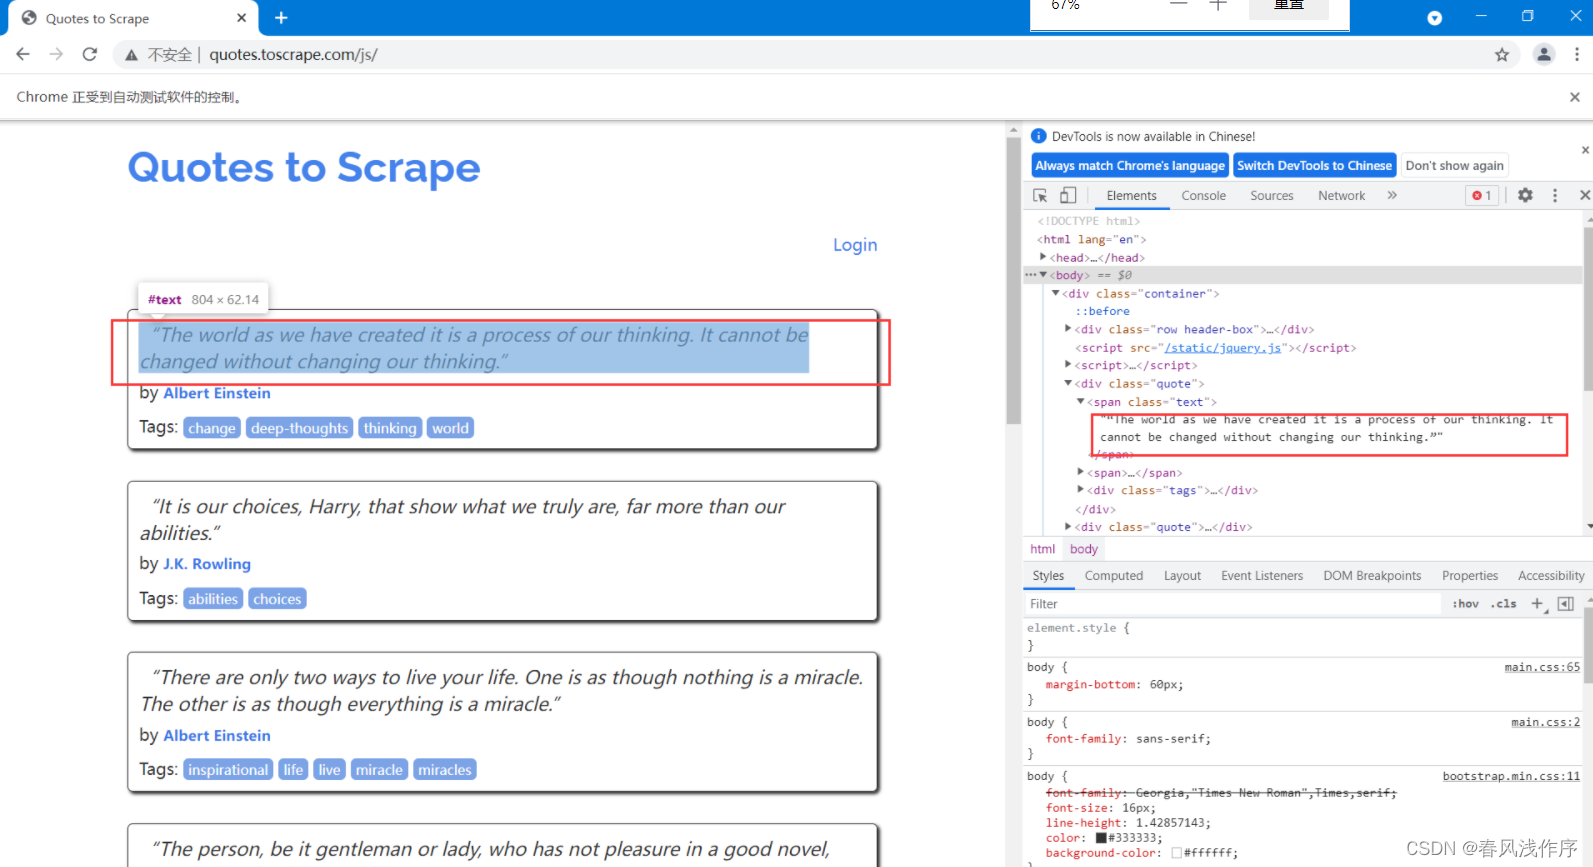
Task: Click the abilities tag
Action: coord(213,599)
